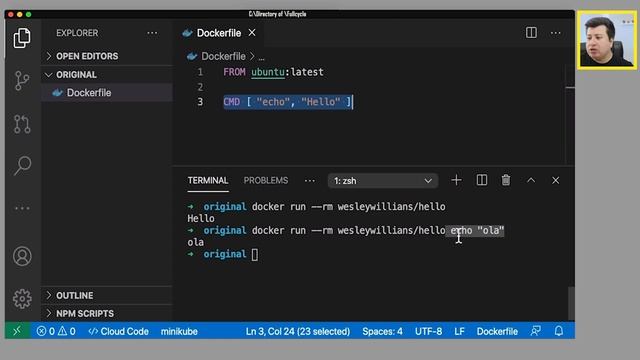
Task: Click the webcam video thumbnail
Action: coord(607,40)
